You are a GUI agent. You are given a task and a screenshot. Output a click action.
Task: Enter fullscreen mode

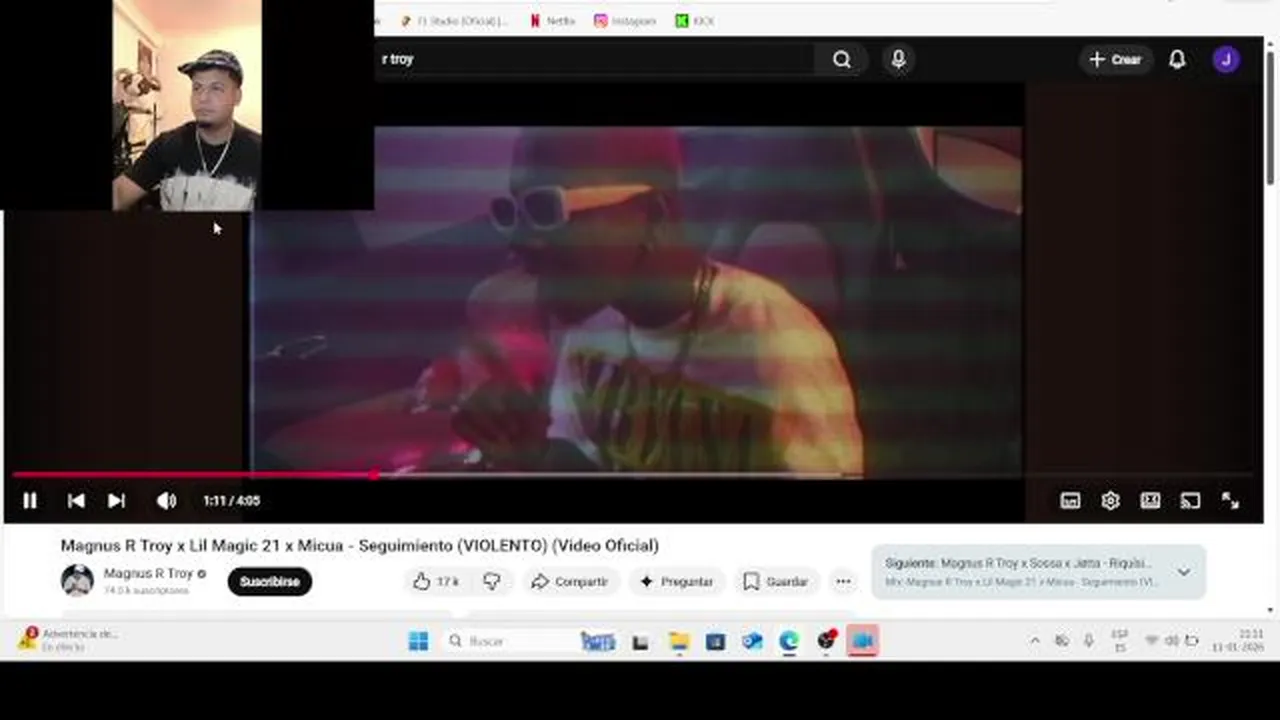click(x=1231, y=501)
